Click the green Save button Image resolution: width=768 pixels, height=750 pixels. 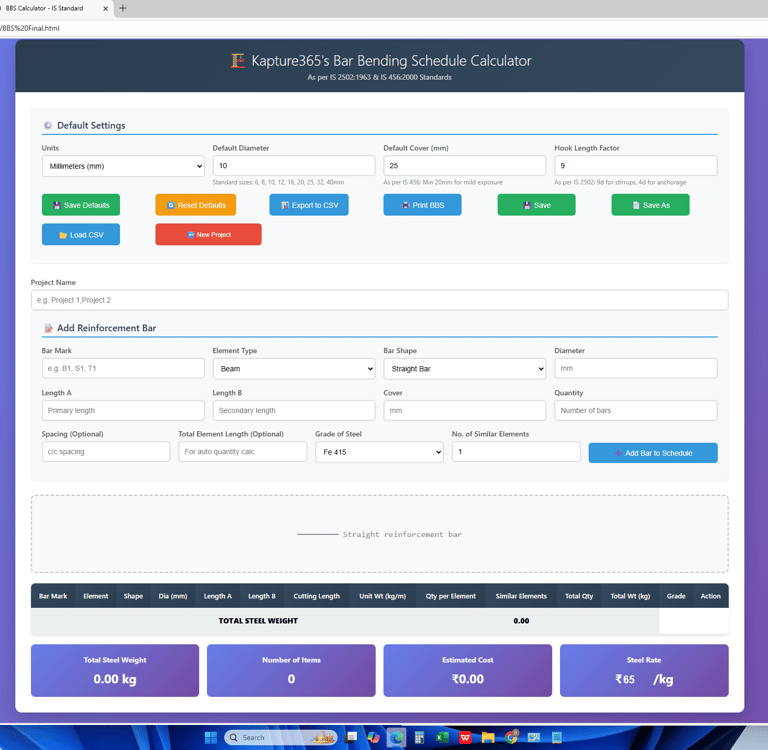(x=536, y=205)
